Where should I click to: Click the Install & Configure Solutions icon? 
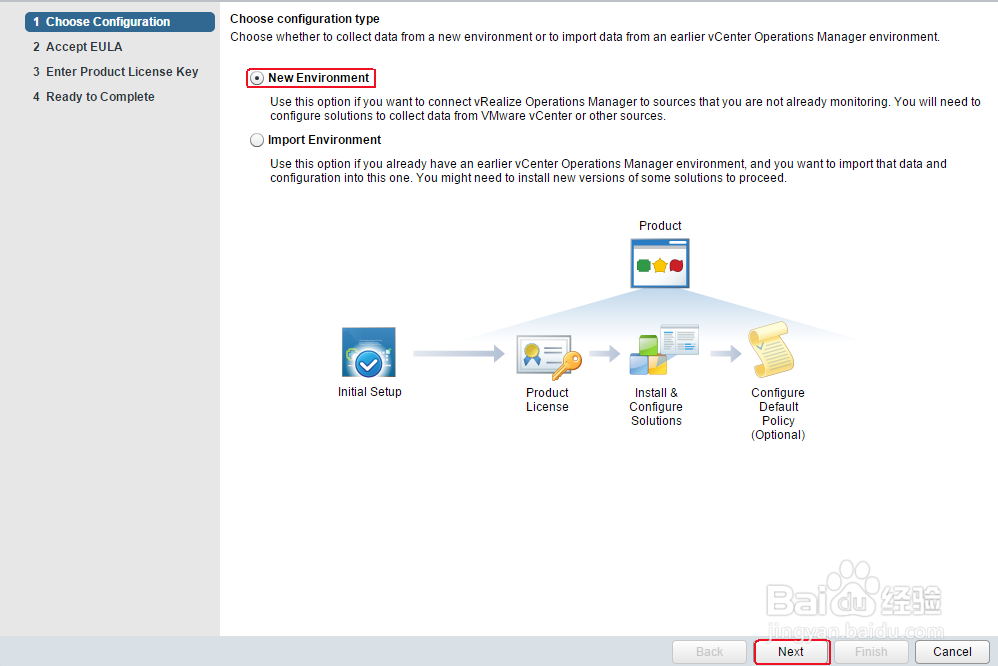(x=664, y=350)
